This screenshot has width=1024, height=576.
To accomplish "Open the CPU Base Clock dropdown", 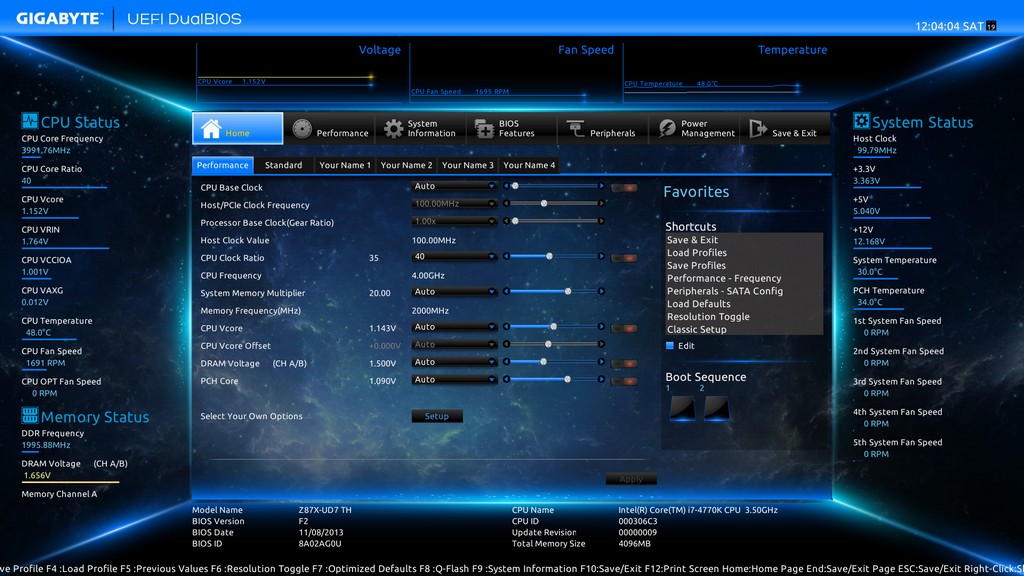I will (x=455, y=186).
